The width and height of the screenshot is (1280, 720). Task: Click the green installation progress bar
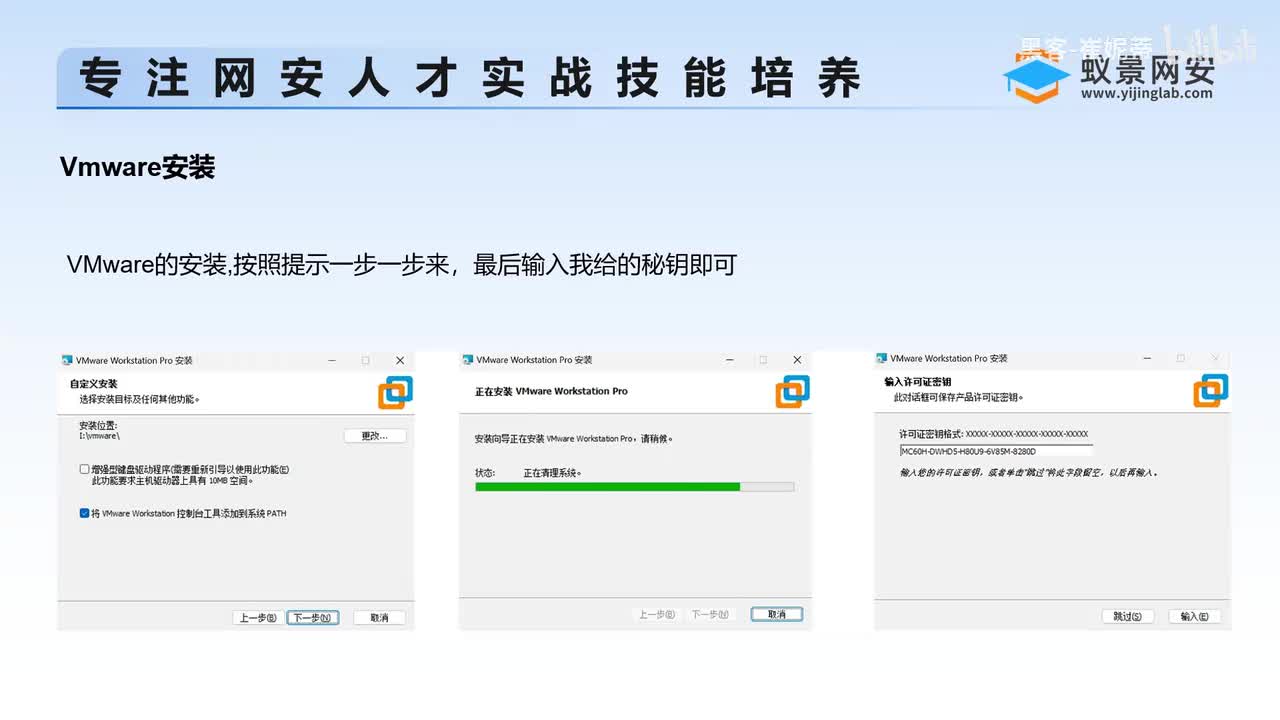tap(634, 487)
